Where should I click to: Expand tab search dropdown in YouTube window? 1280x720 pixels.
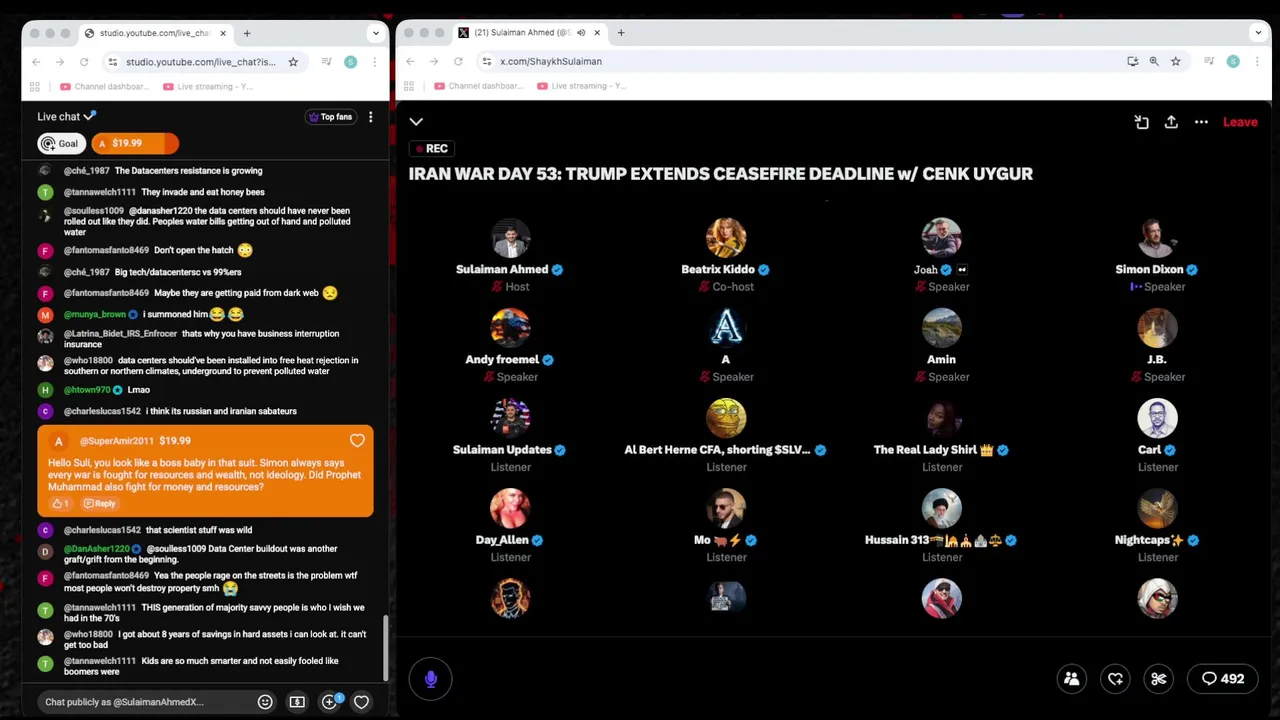[376, 33]
